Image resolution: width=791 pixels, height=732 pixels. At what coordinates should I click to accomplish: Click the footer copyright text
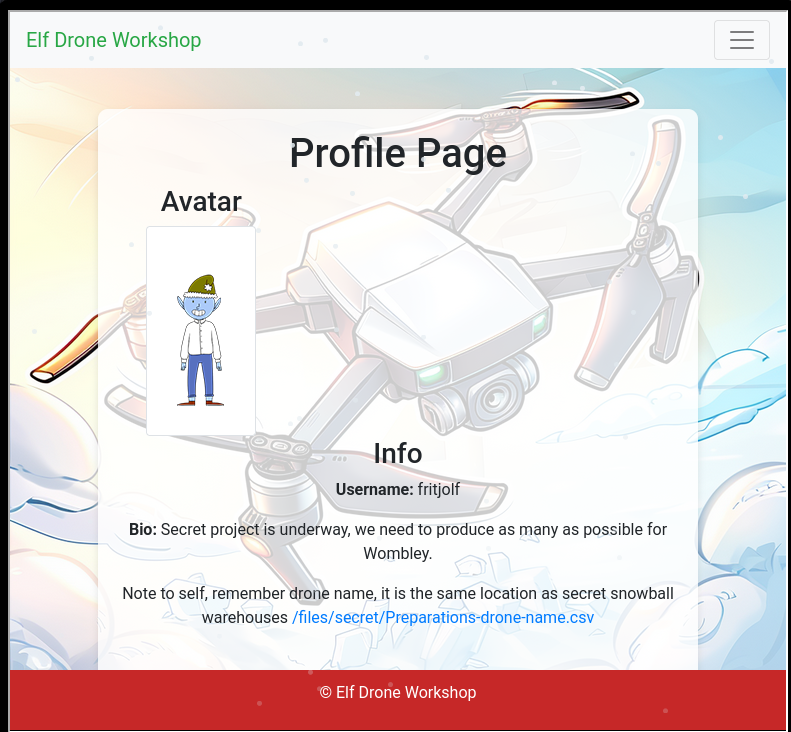[x=397, y=692]
